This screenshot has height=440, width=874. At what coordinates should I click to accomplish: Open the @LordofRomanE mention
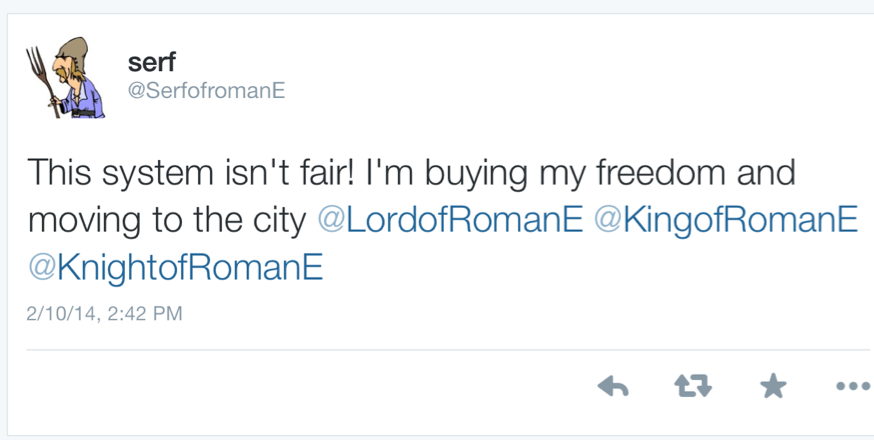[x=450, y=220]
